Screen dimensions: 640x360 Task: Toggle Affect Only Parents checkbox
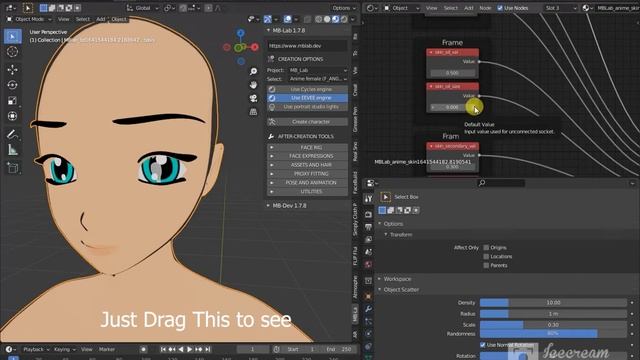486,265
